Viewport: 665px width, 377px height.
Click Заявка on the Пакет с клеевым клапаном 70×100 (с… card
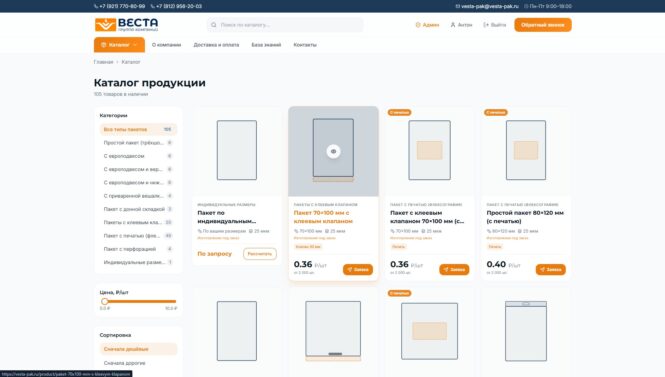coord(454,270)
